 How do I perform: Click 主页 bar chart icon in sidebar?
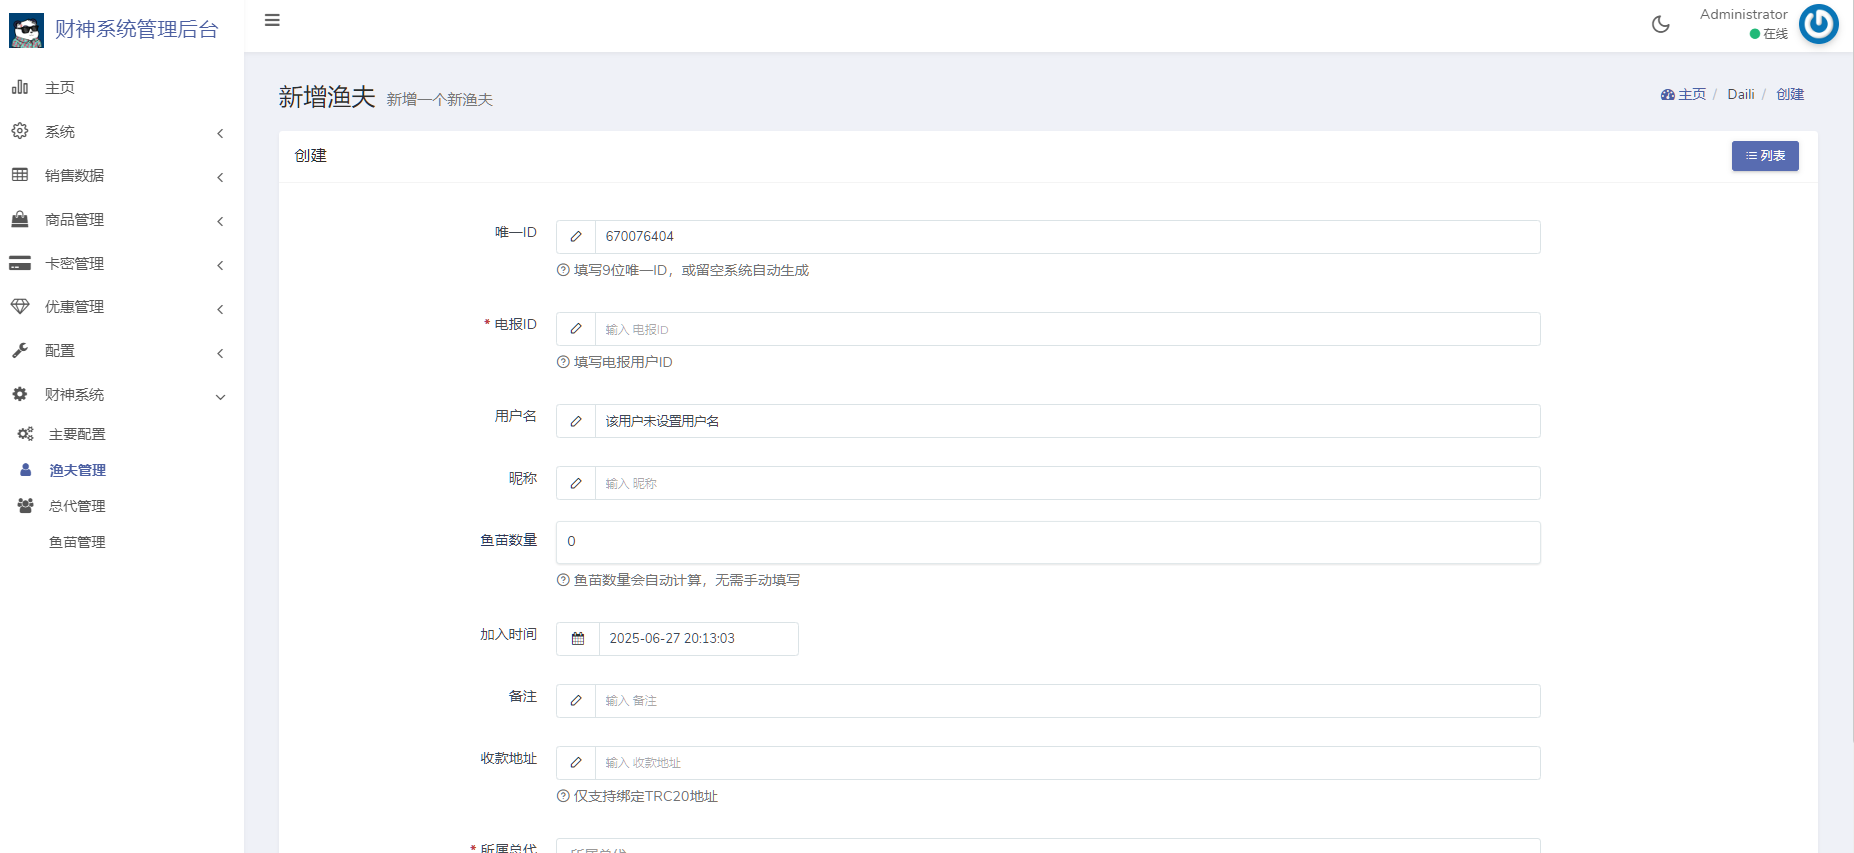tap(20, 87)
